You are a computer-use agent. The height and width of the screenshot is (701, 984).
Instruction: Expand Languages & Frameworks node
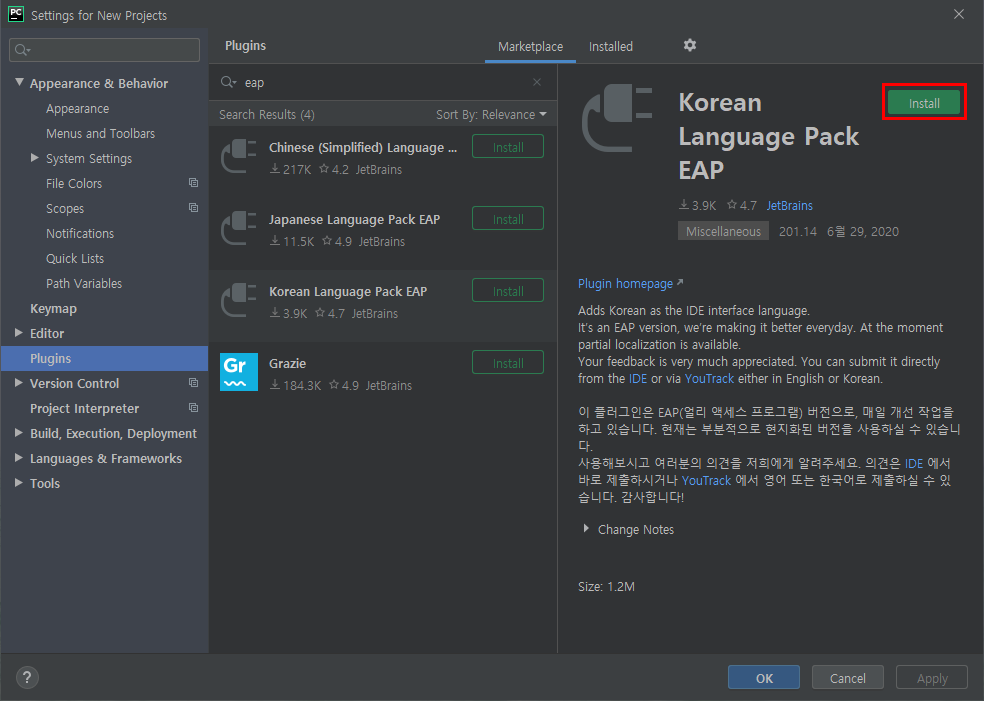pos(19,458)
